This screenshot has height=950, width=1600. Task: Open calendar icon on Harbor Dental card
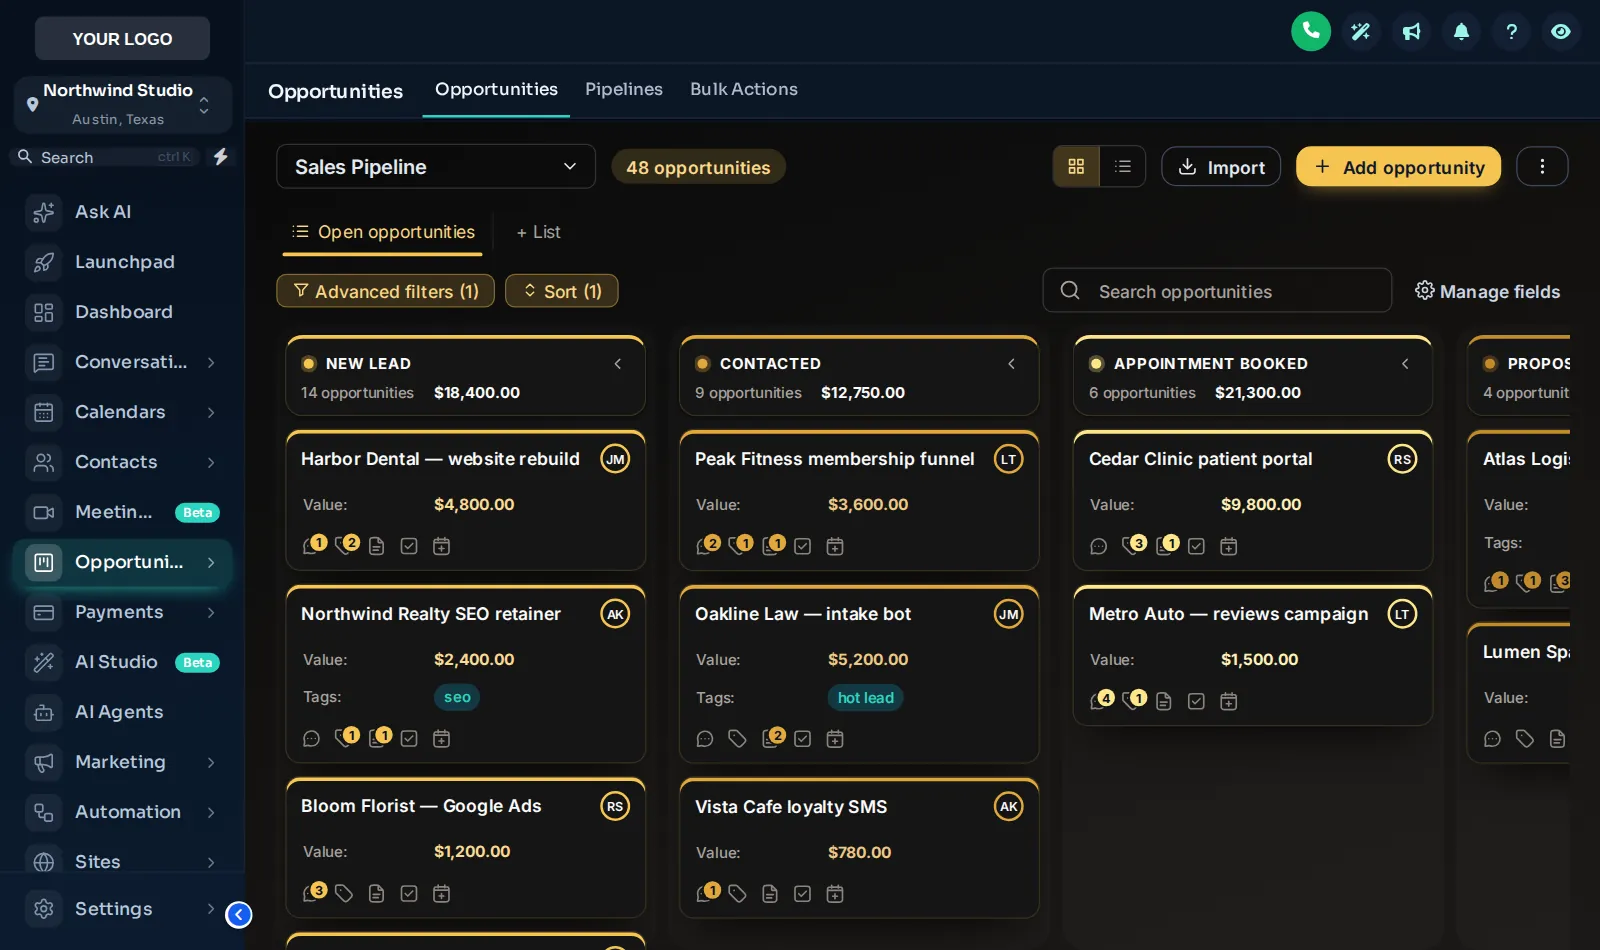click(441, 546)
